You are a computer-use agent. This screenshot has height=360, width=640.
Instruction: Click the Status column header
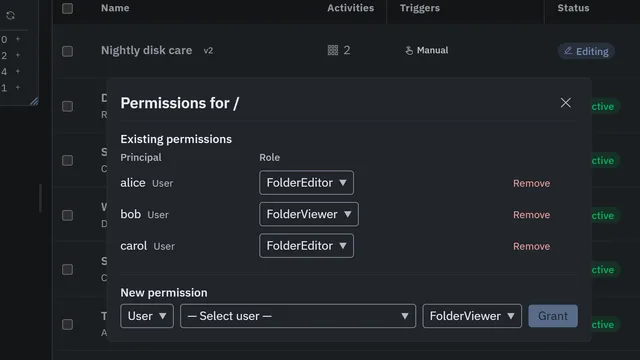pos(573,8)
